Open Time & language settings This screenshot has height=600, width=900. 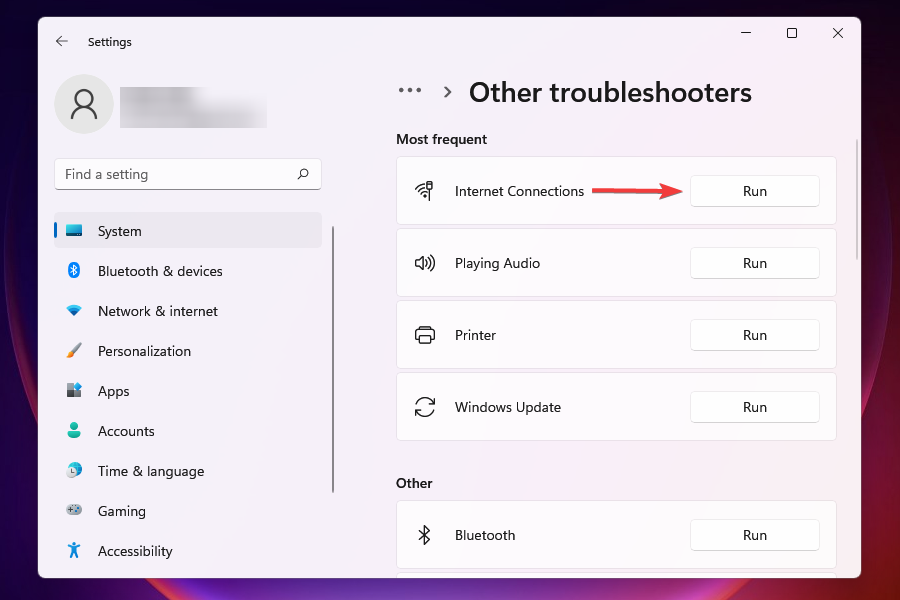tap(188, 471)
